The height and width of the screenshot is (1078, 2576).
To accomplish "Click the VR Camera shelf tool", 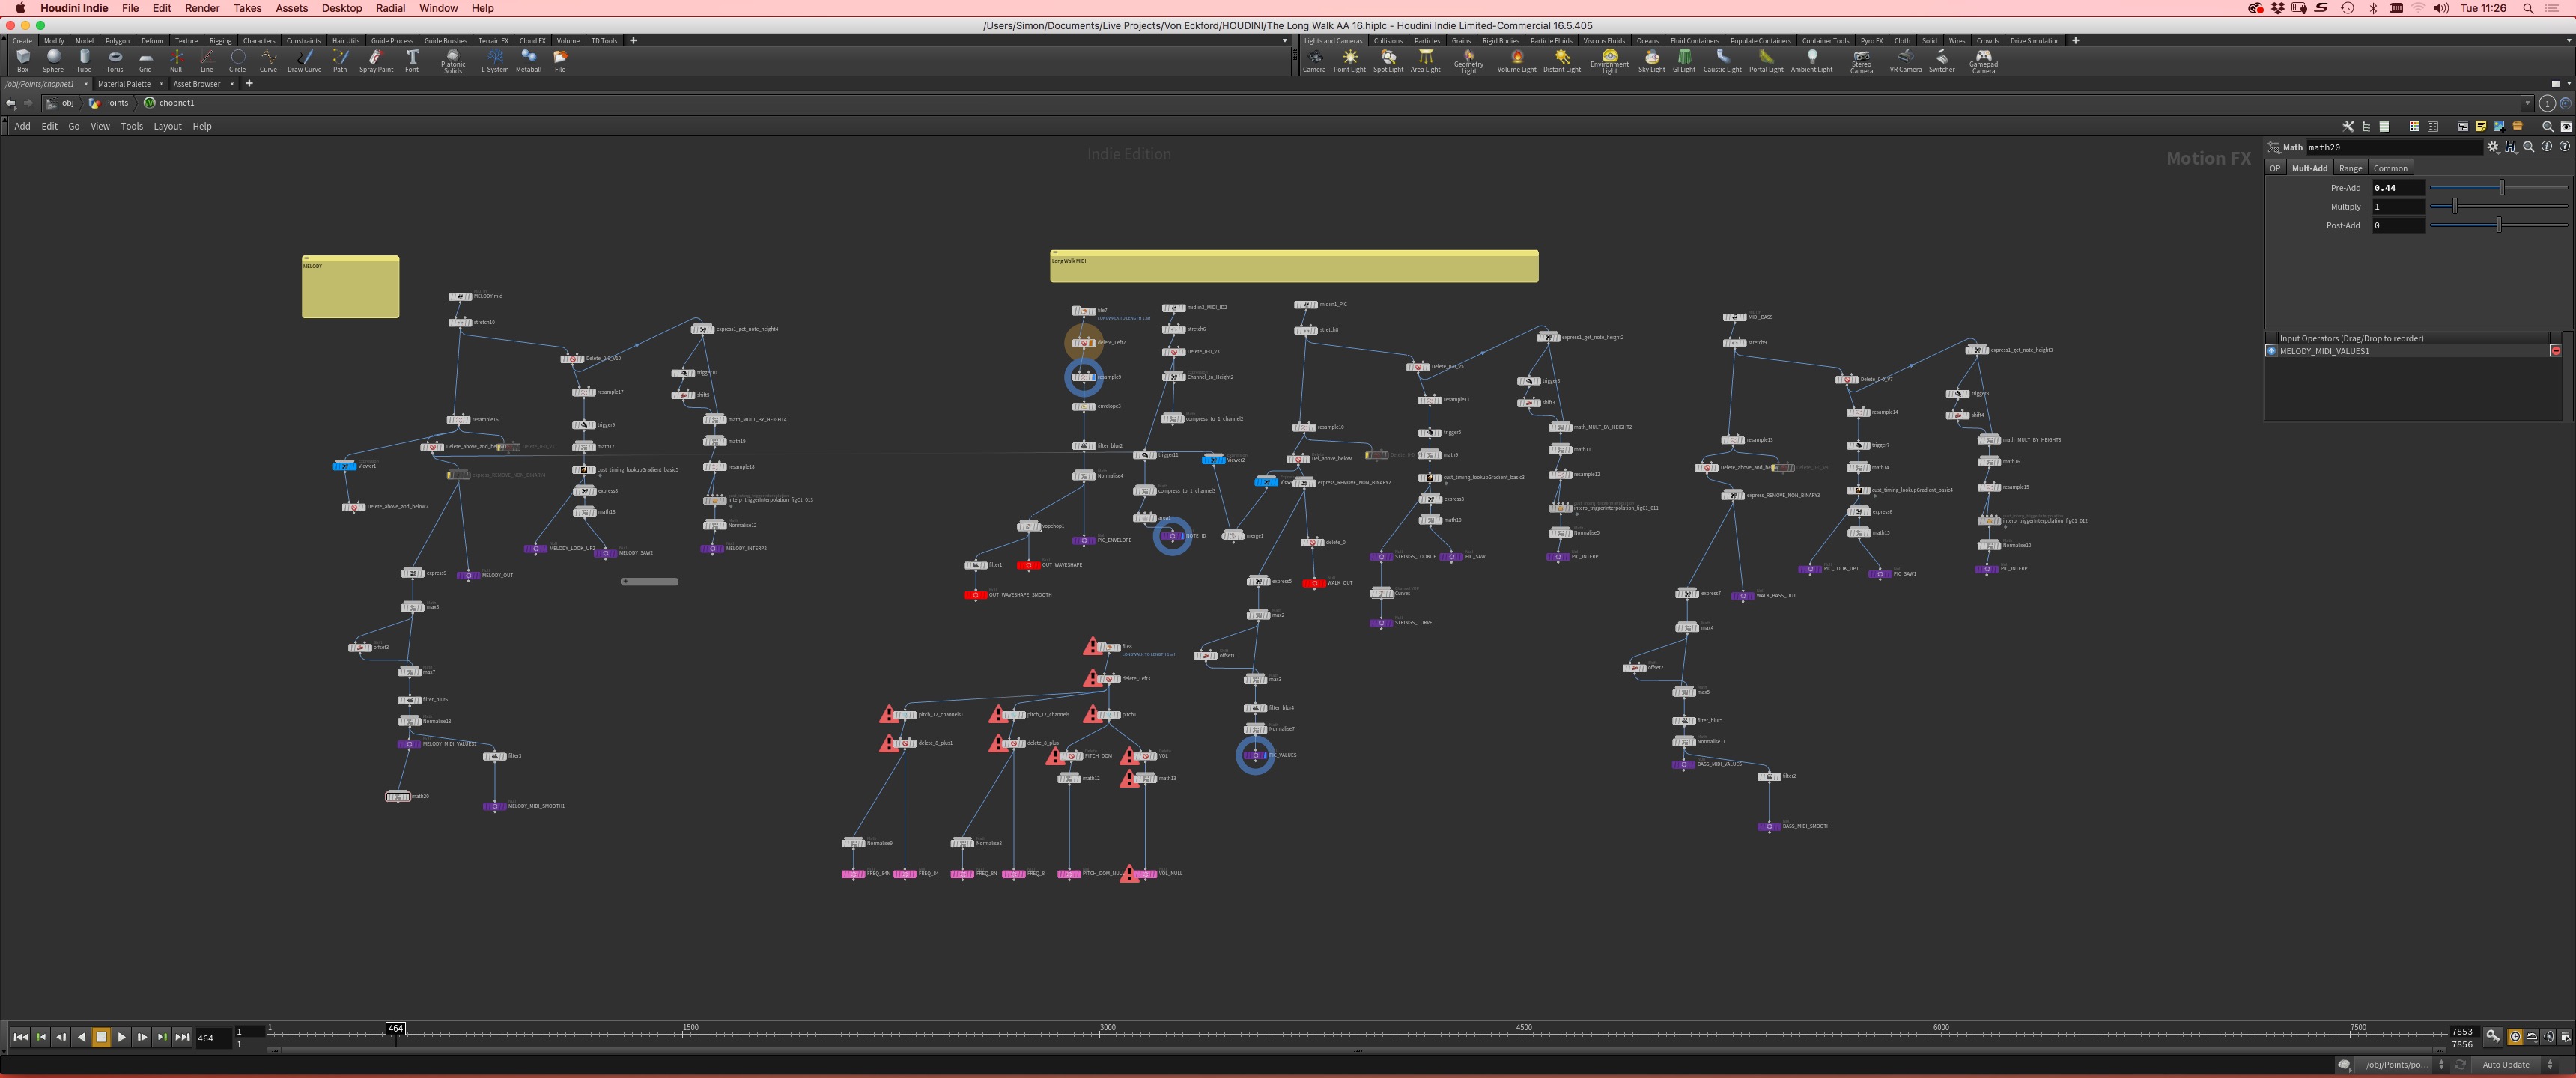I will click(x=1904, y=60).
